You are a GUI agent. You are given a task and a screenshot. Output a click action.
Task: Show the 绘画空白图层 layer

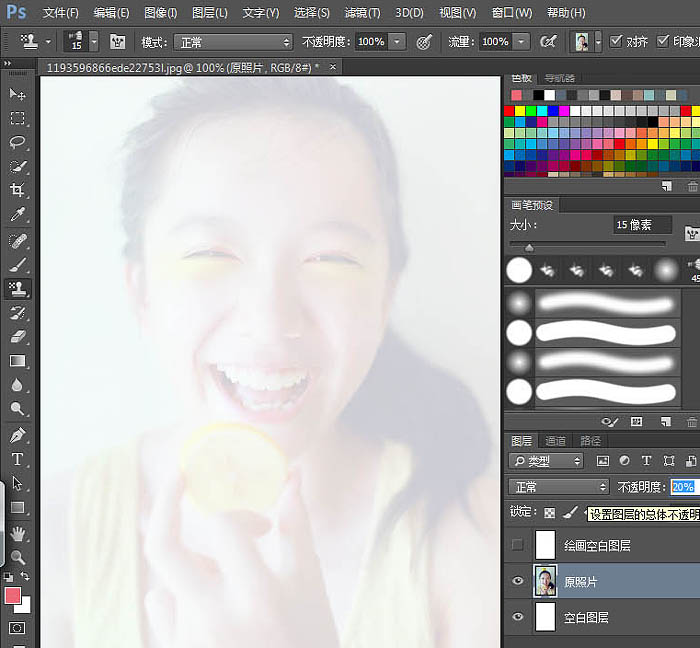pyautogui.click(x=517, y=545)
